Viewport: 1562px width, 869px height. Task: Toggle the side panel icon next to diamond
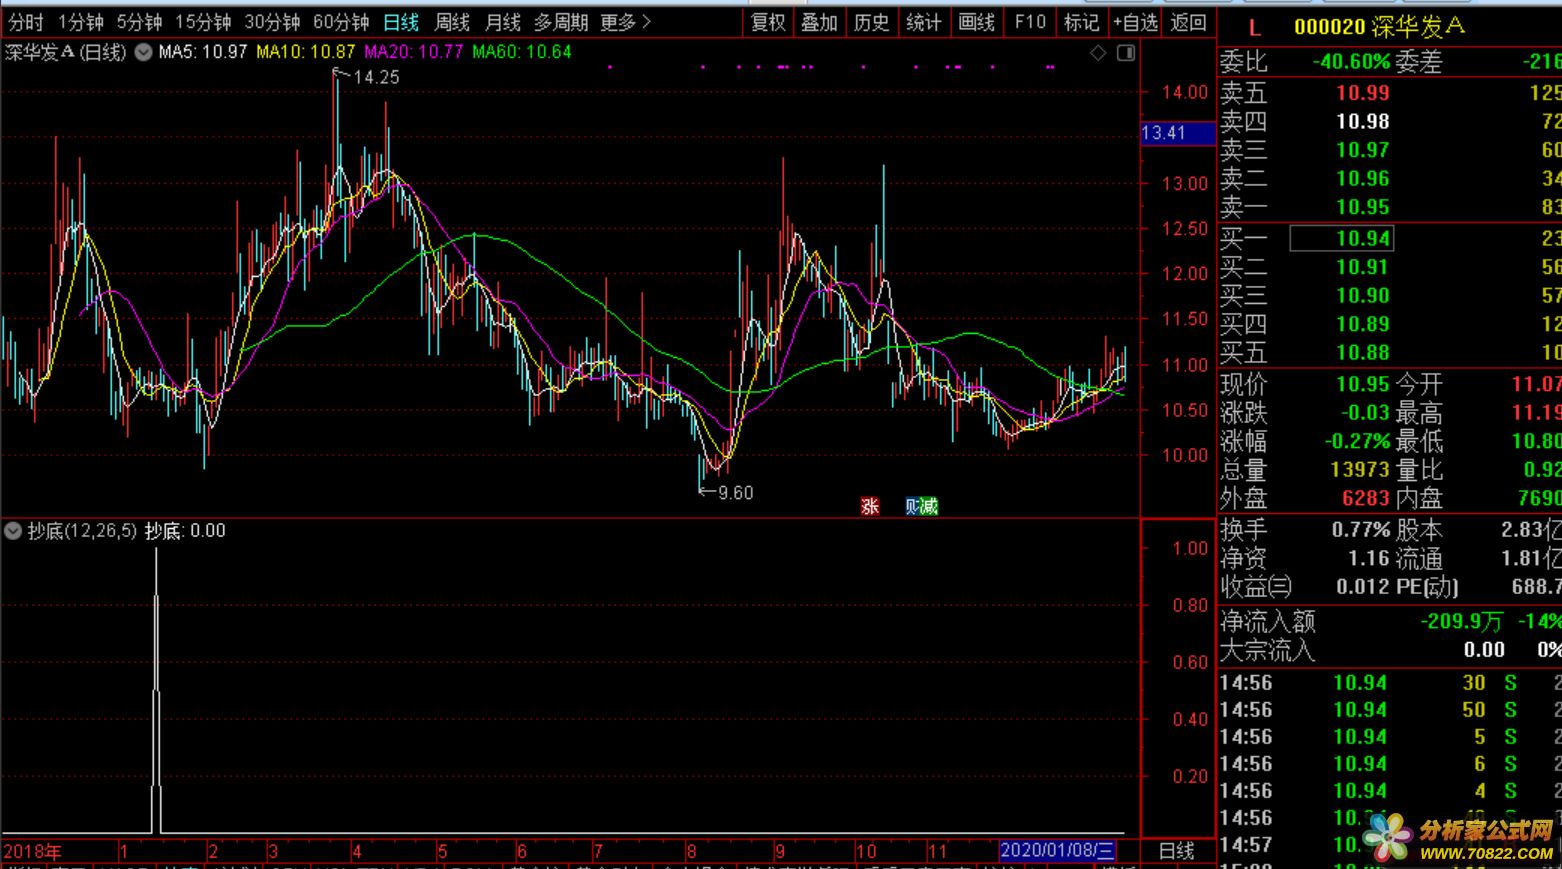[1126, 53]
